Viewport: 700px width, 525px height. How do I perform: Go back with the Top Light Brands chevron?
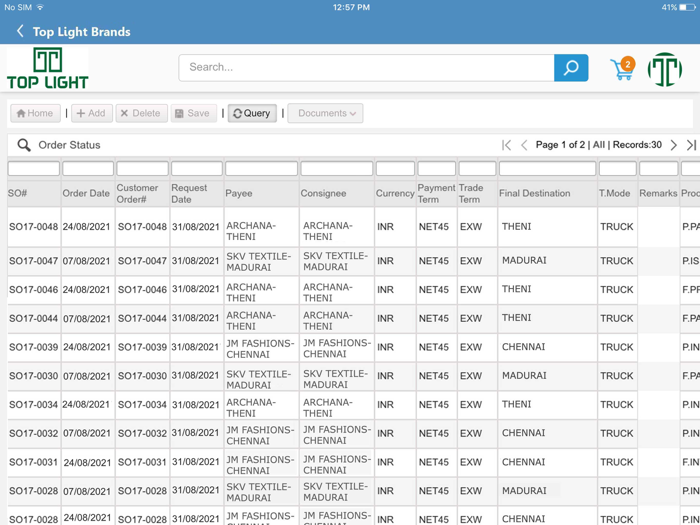(20, 31)
